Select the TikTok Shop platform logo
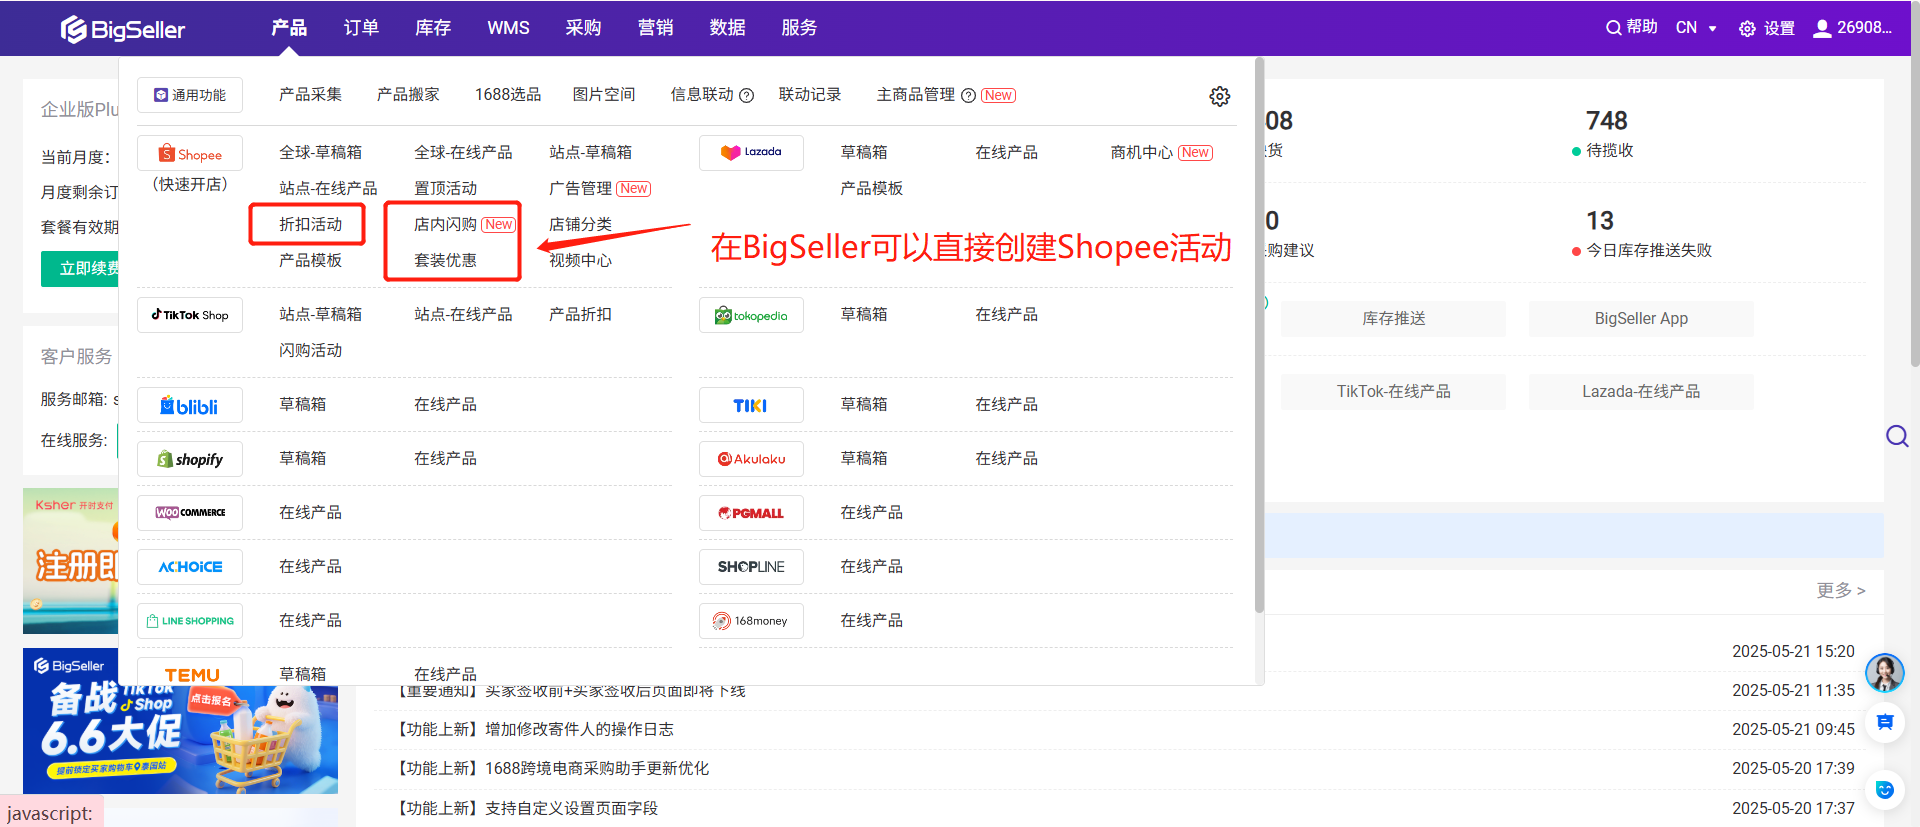Image resolution: width=1920 pixels, height=827 pixels. coord(190,315)
